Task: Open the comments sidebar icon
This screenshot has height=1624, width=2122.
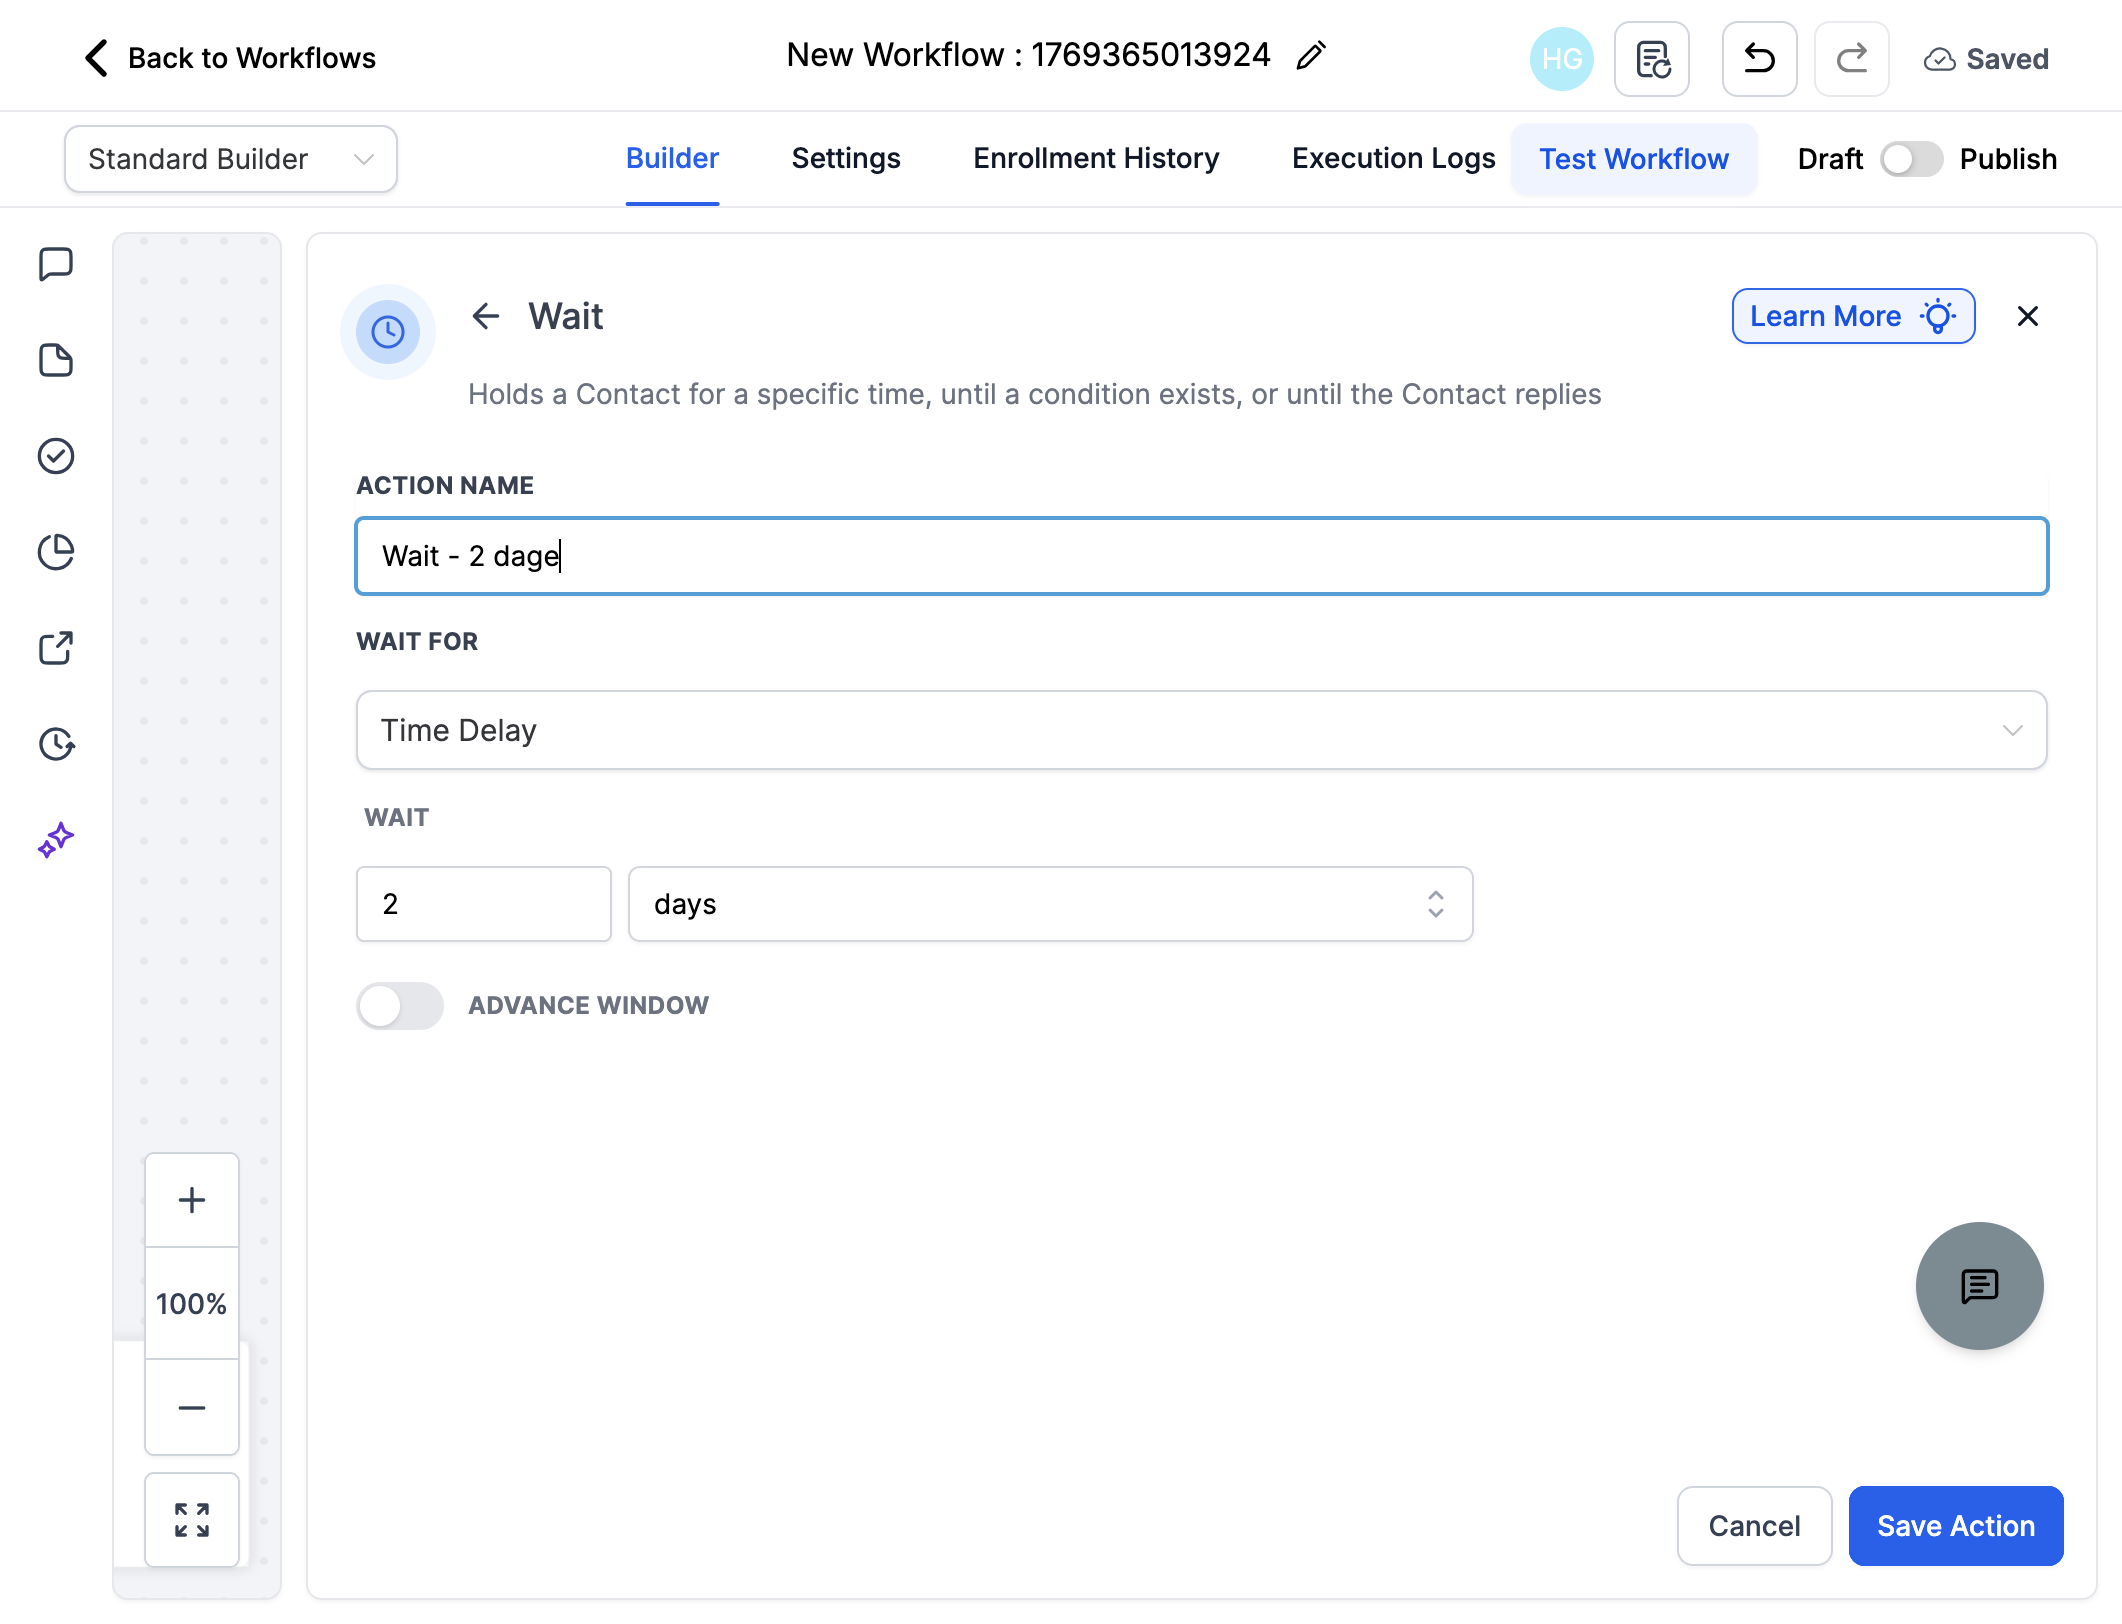Action: 56,265
